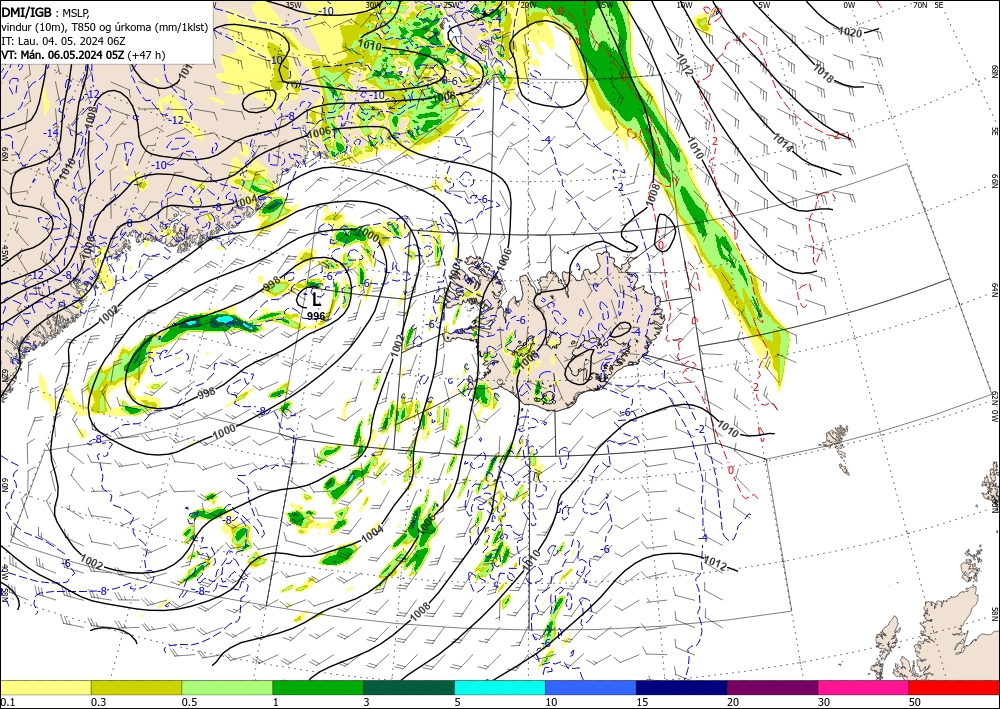Pick the blue 10–15 mm legend swatch
The height and width of the screenshot is (709, 1000).
tap(591, 687)
